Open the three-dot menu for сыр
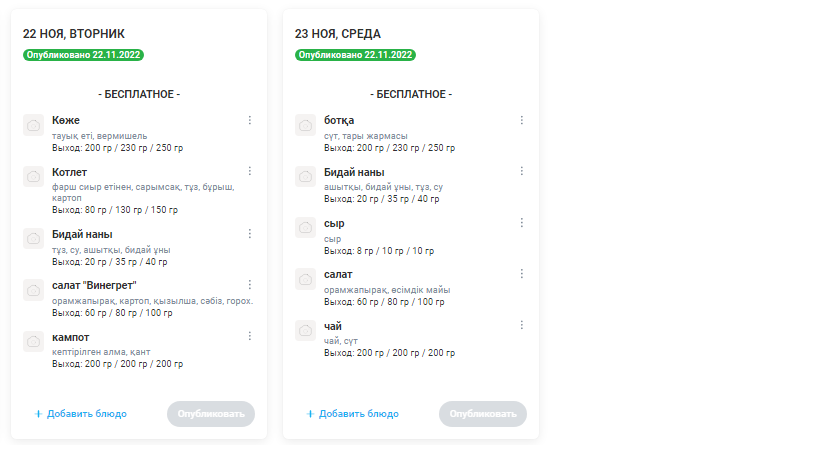Viewport: 819px width, 460px height. click(x=522, y=223)
